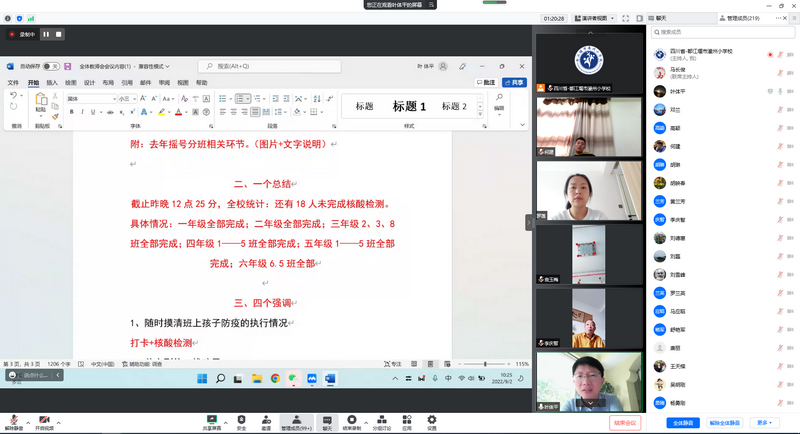Toggle the AutoSave (自动保存) switch
The width and height of the screenshot is (800, 434).
tap(49, 66)
